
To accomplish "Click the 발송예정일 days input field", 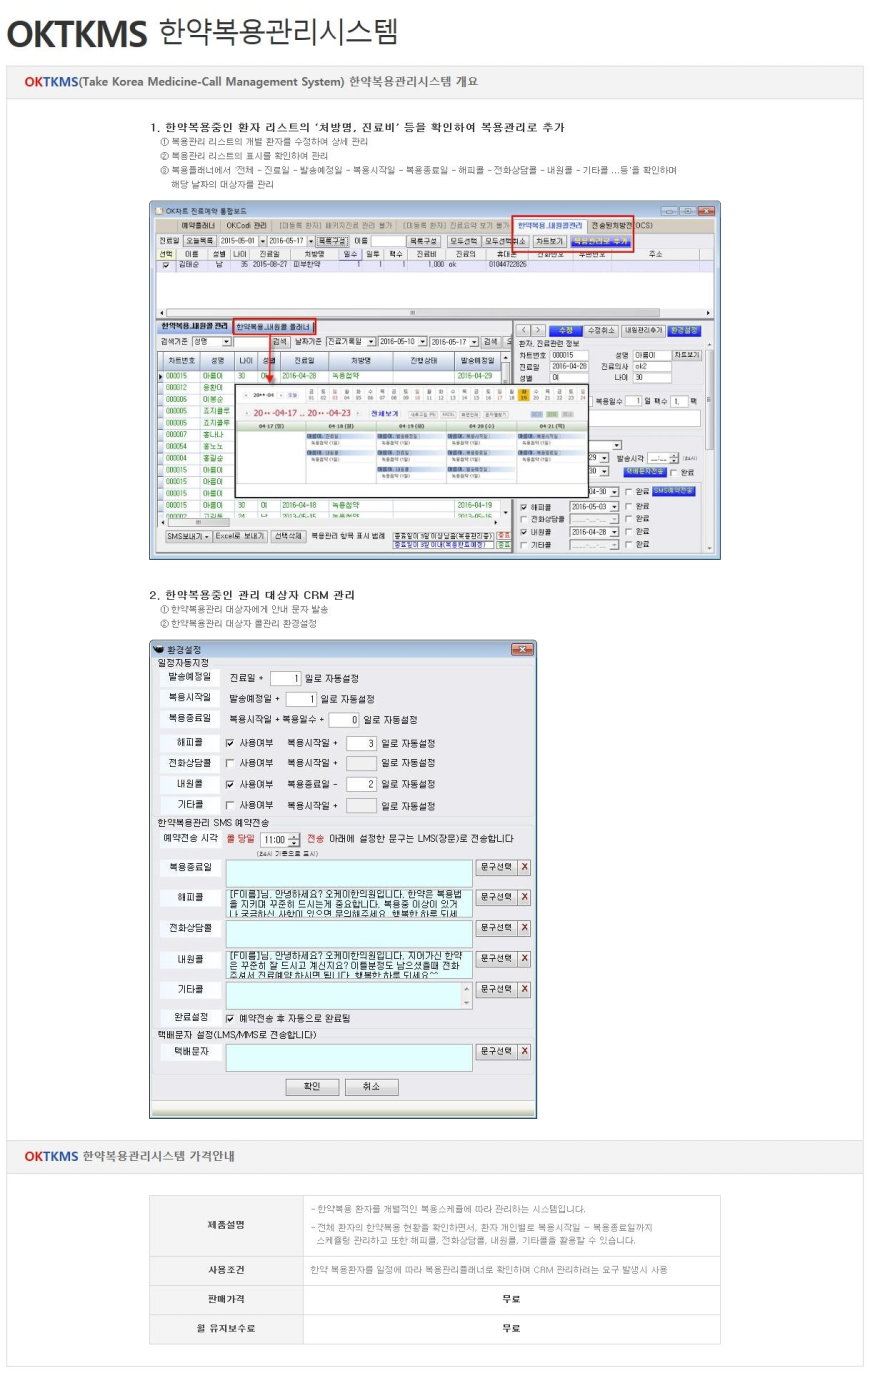I will click(x=285, y=678).
